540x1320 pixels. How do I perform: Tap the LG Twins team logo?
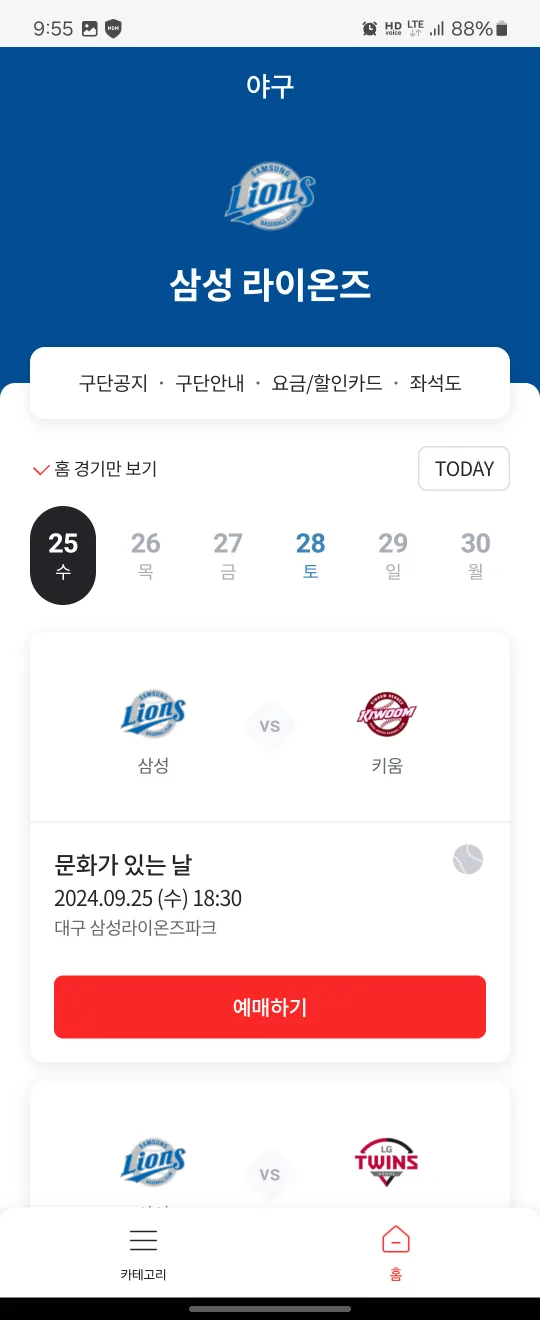pos(386,1161)
